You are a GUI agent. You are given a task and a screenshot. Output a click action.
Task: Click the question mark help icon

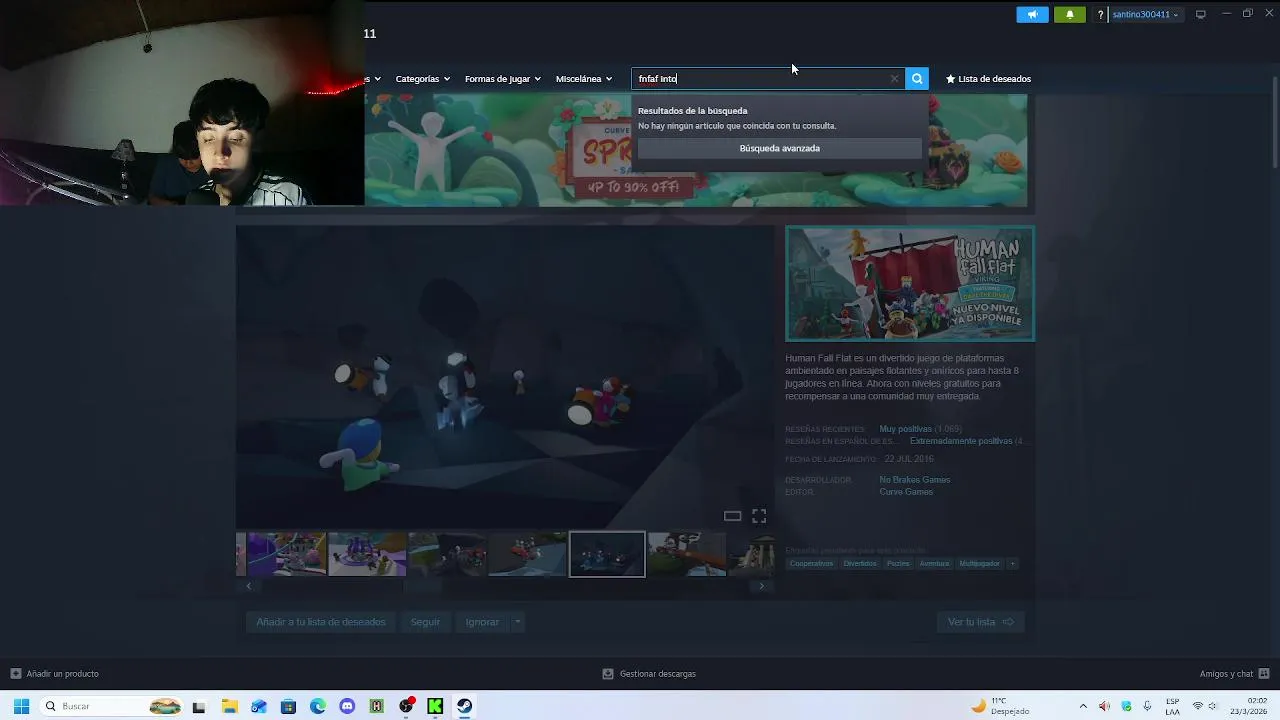1101,14
